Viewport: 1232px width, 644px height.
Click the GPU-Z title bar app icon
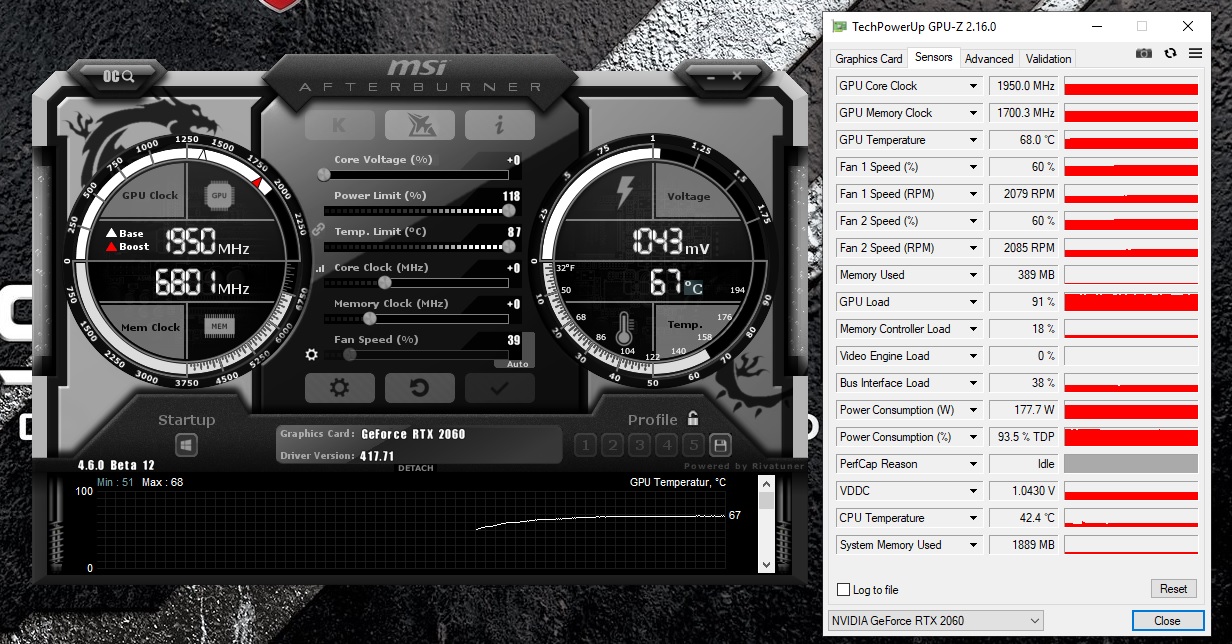coord(840,27)
